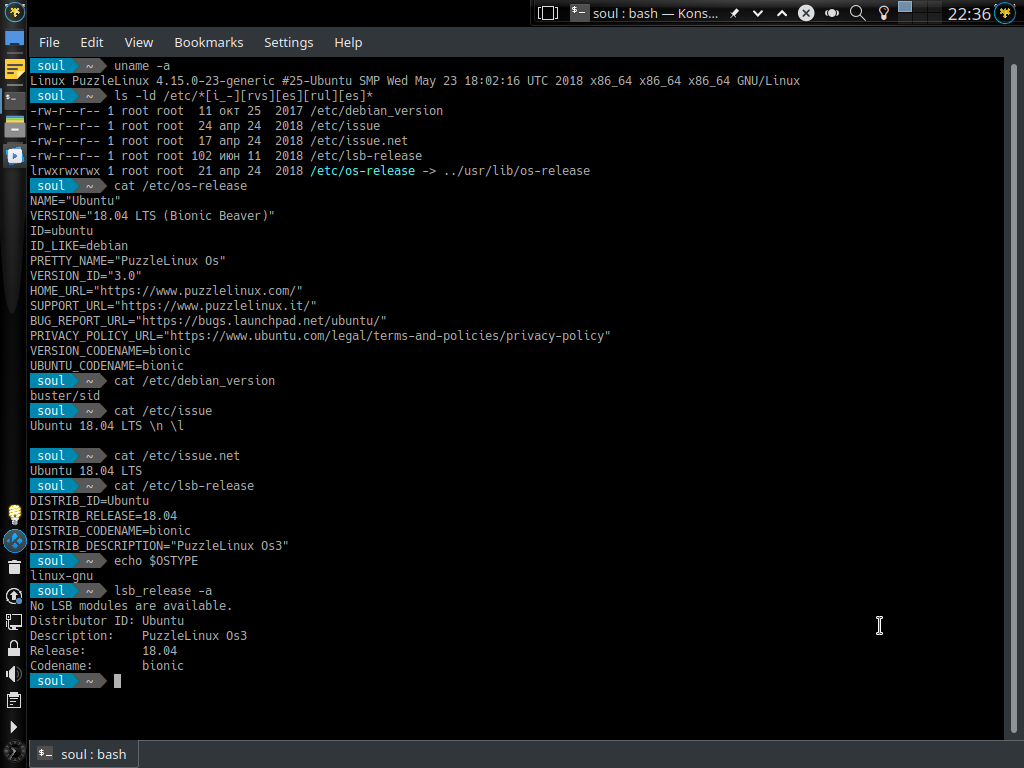Image resolution: width=1024 pixels, height=768 pixels.
Task: Click the terminal cursor at the last prompt
Action: [x=118, y=681]
